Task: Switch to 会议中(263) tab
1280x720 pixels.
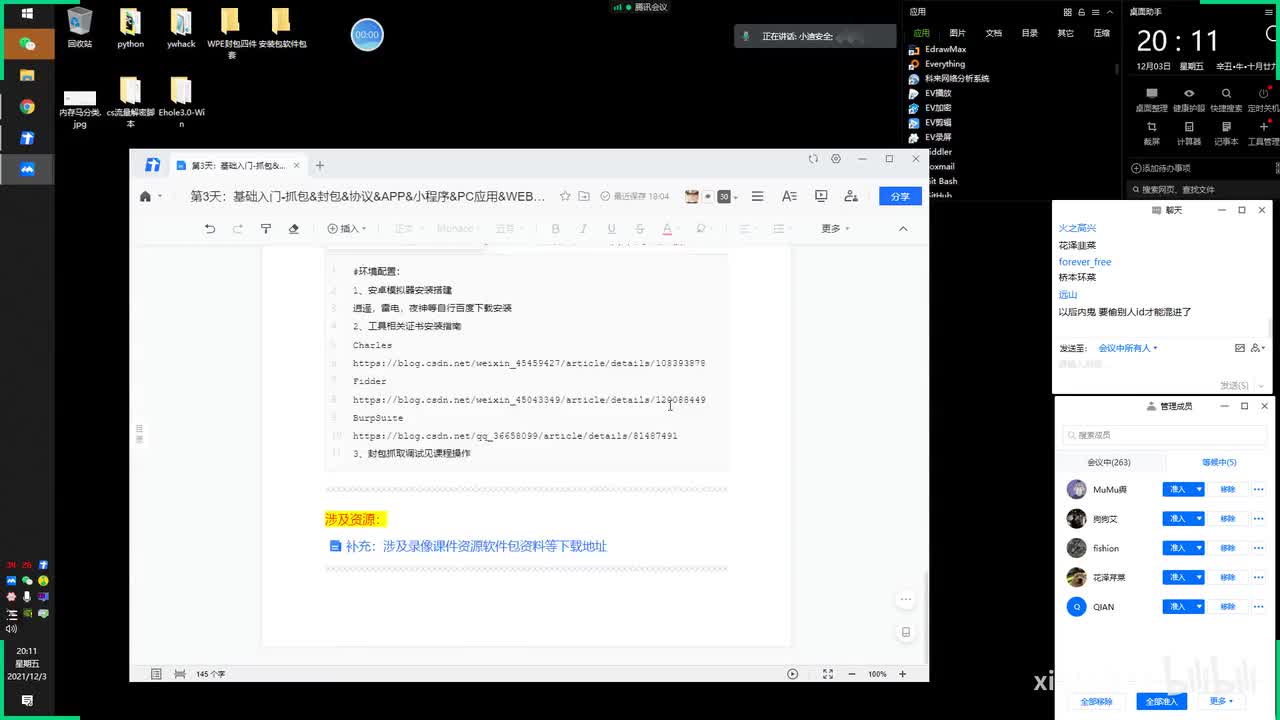Action: coord(1109,462)
